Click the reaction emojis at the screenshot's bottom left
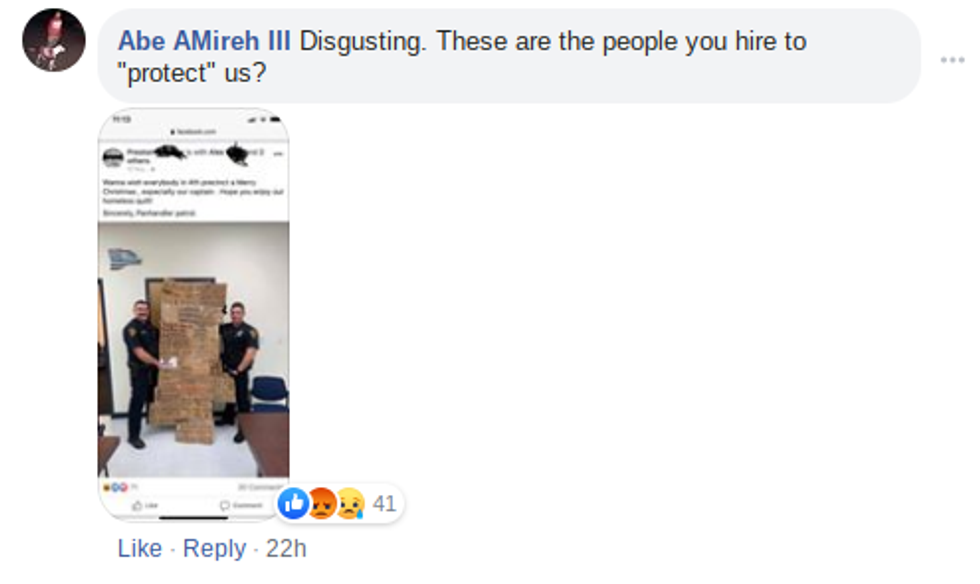 [115, 487]
